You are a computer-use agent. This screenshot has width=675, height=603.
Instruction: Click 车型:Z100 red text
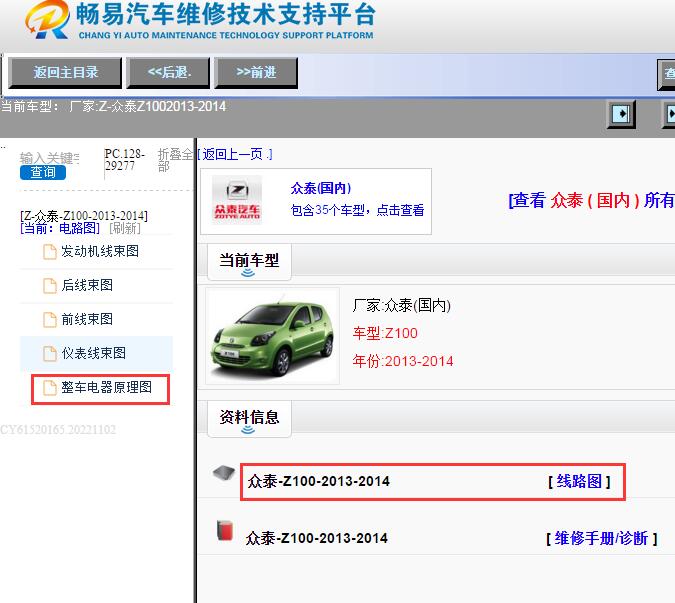coord(385,334)
